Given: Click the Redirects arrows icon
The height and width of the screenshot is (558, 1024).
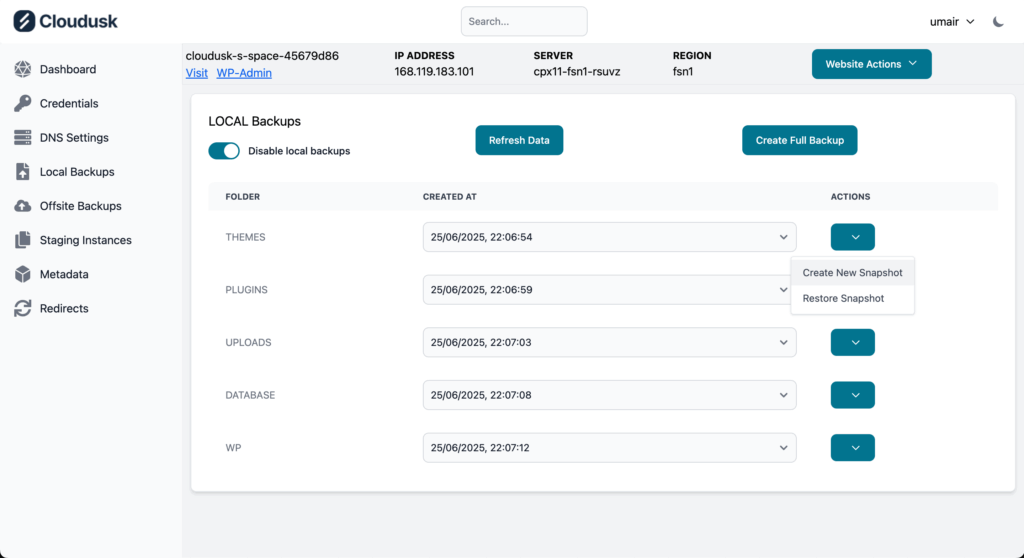Looking at the screenshot, I should (22, 309).
